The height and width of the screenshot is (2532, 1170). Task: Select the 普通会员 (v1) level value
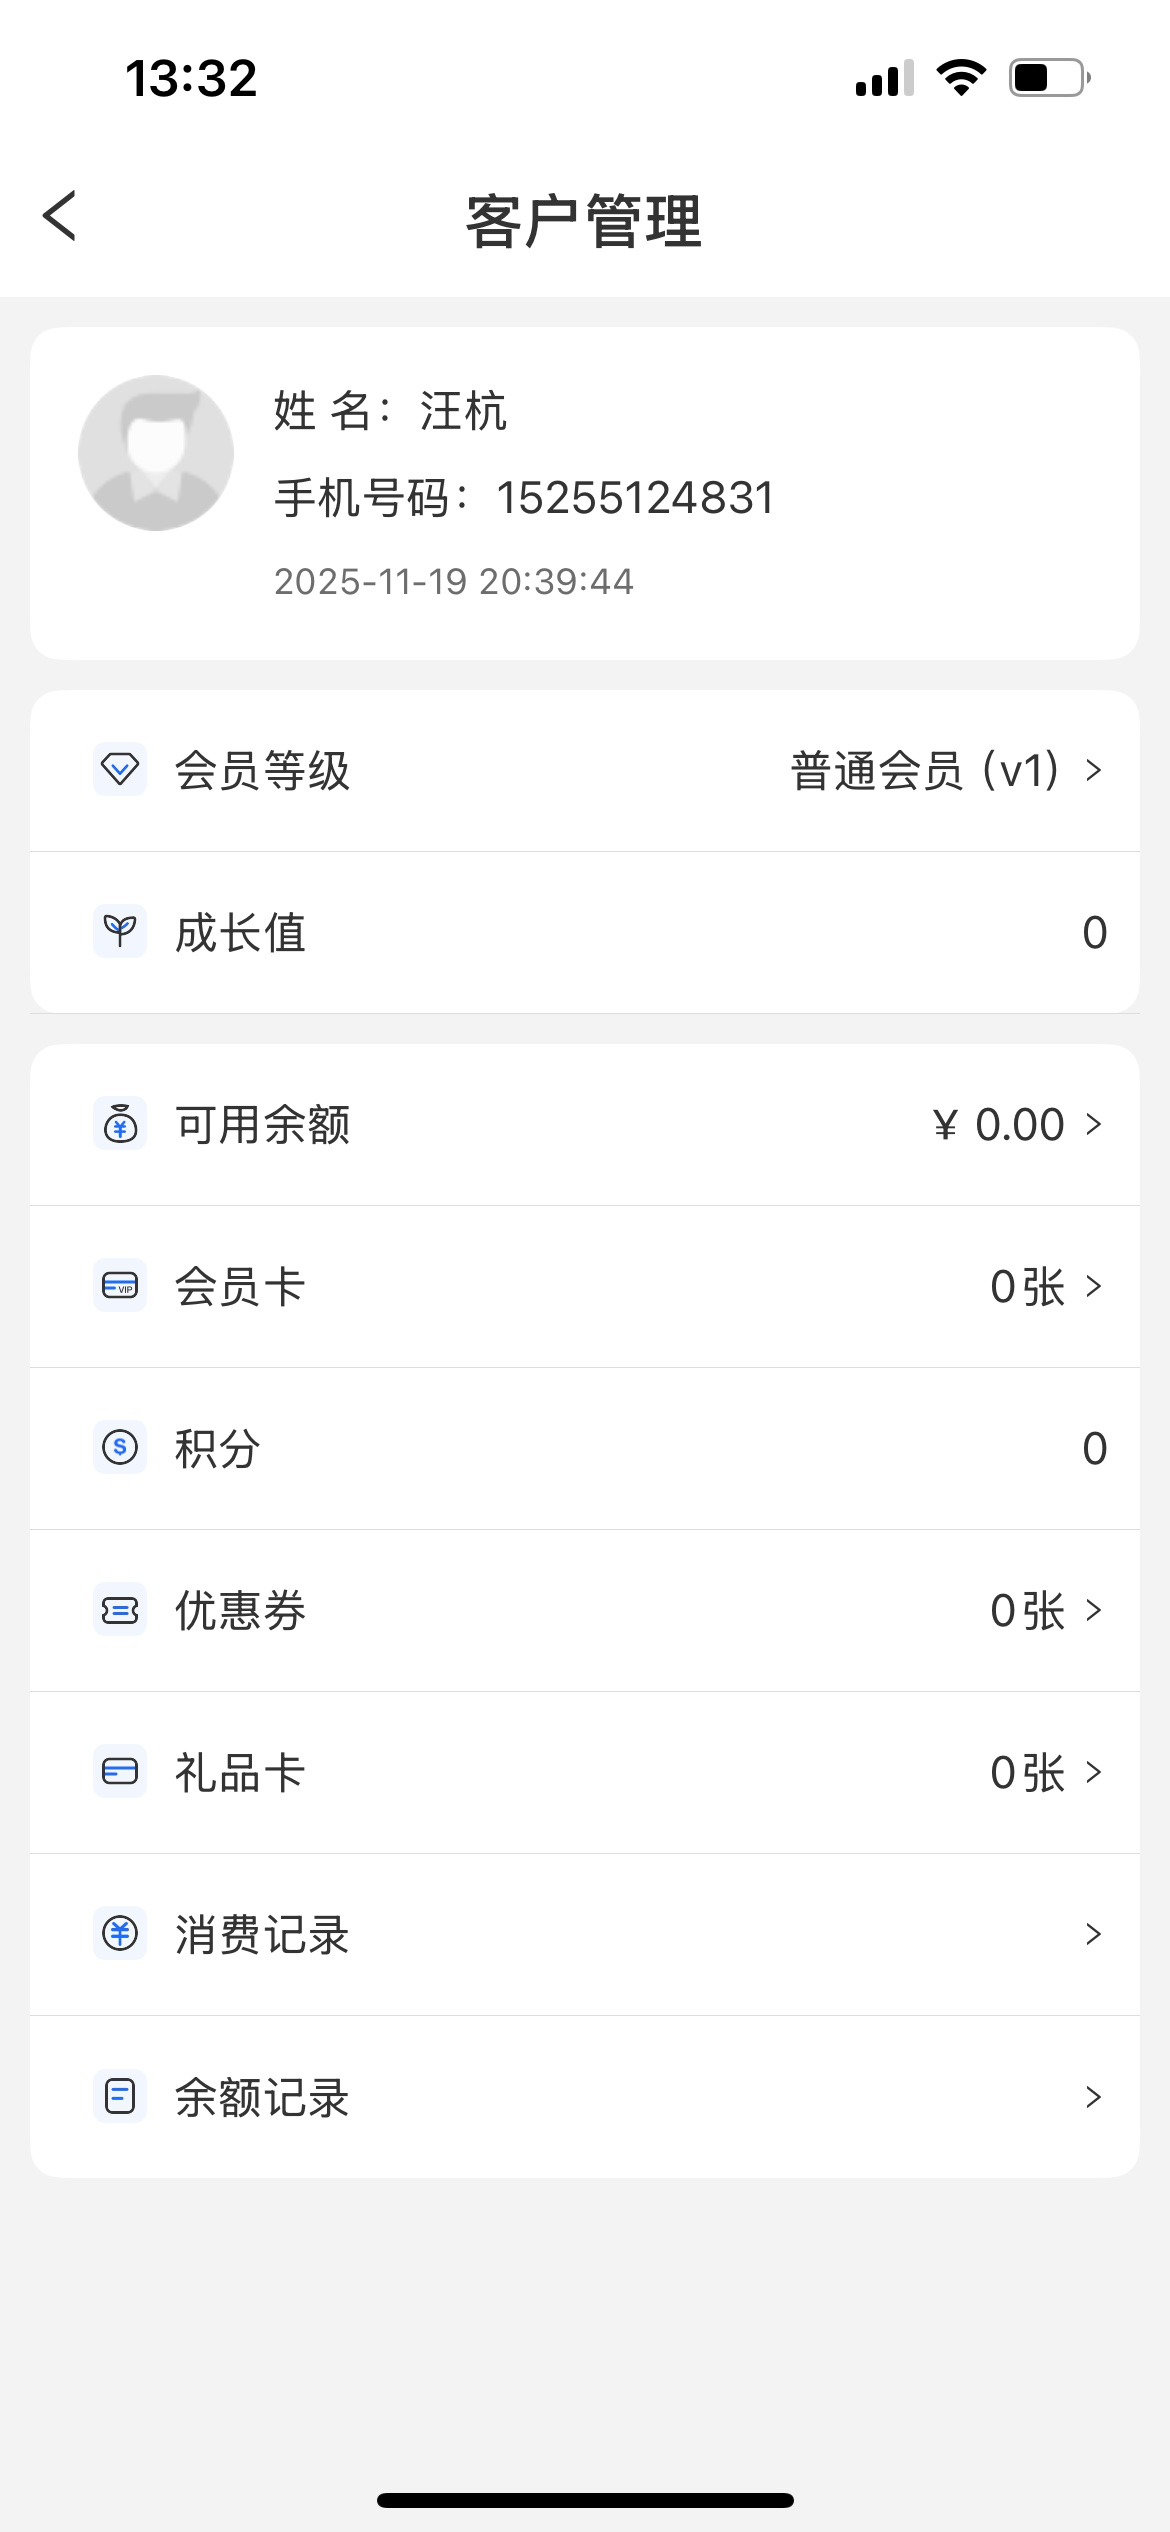tap(924, 770)
